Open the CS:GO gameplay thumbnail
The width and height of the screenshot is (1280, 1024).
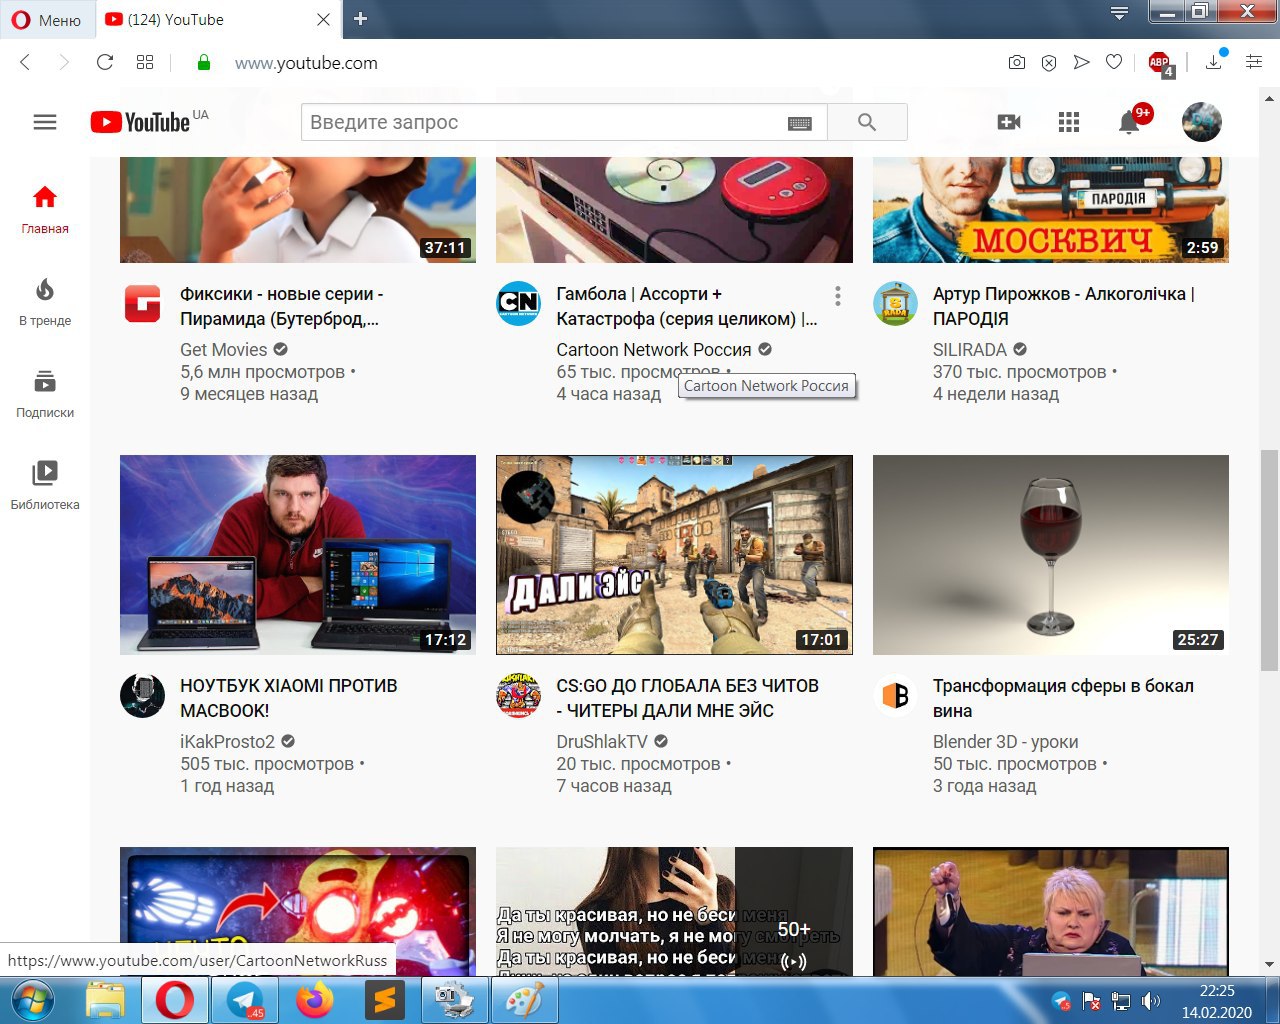coord(674,555)
